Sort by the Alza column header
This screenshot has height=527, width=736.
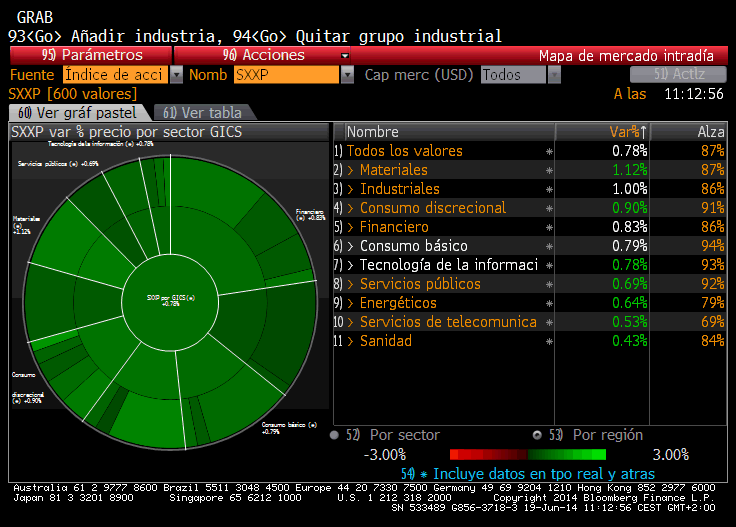pos(689,132)
